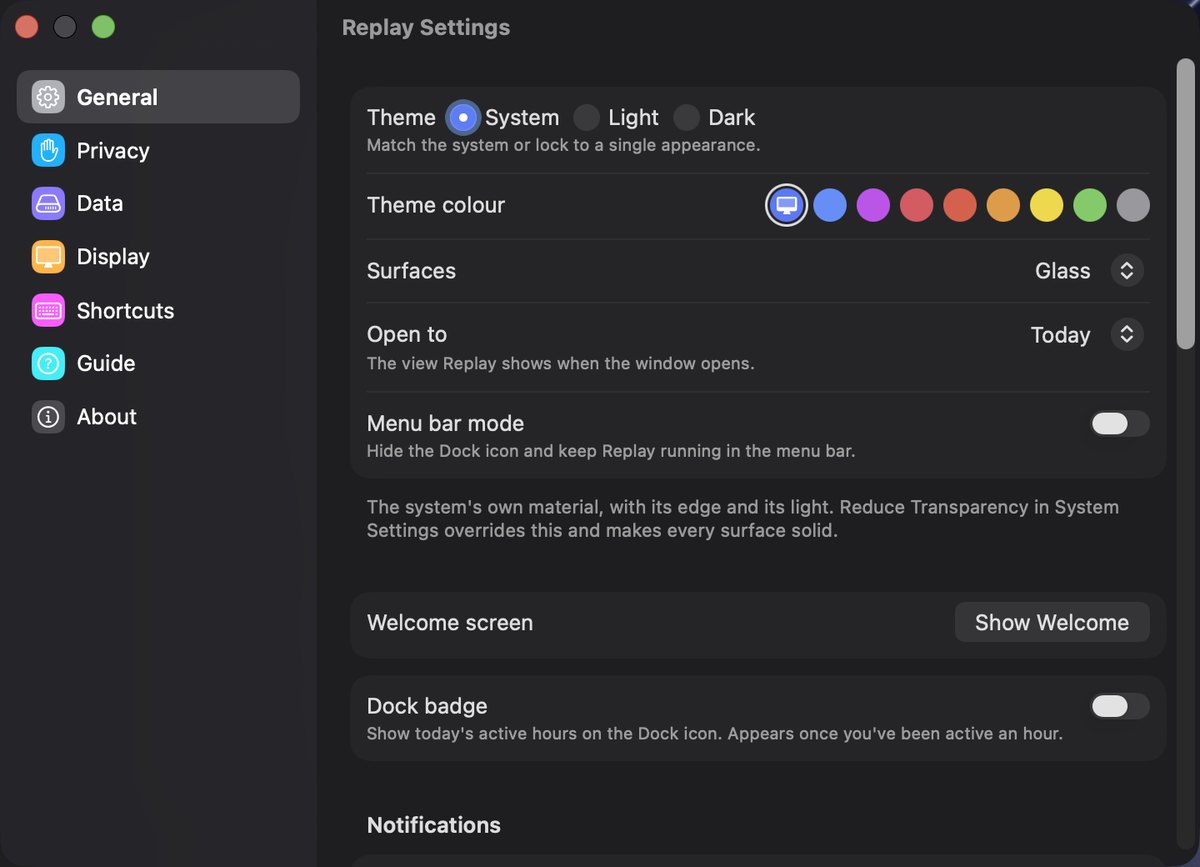Viewport: 1200px width, 867px height.
Task: Click the About info icon
Action: point(48,417)
